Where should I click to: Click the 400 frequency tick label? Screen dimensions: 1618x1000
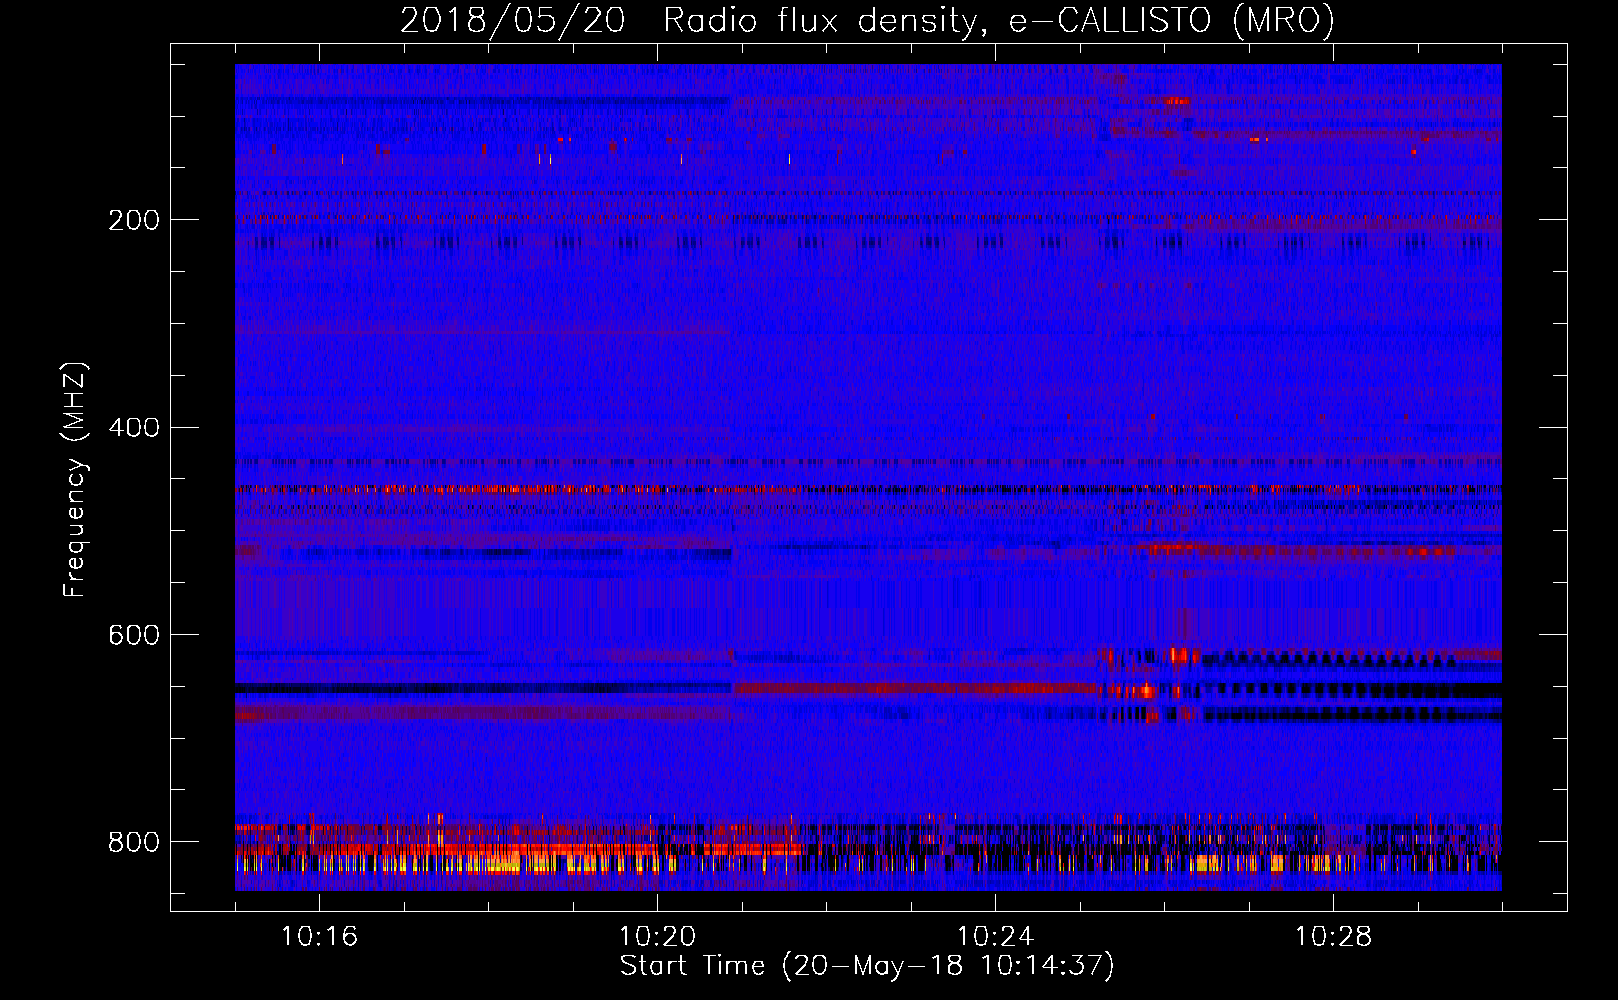point(133,428)
